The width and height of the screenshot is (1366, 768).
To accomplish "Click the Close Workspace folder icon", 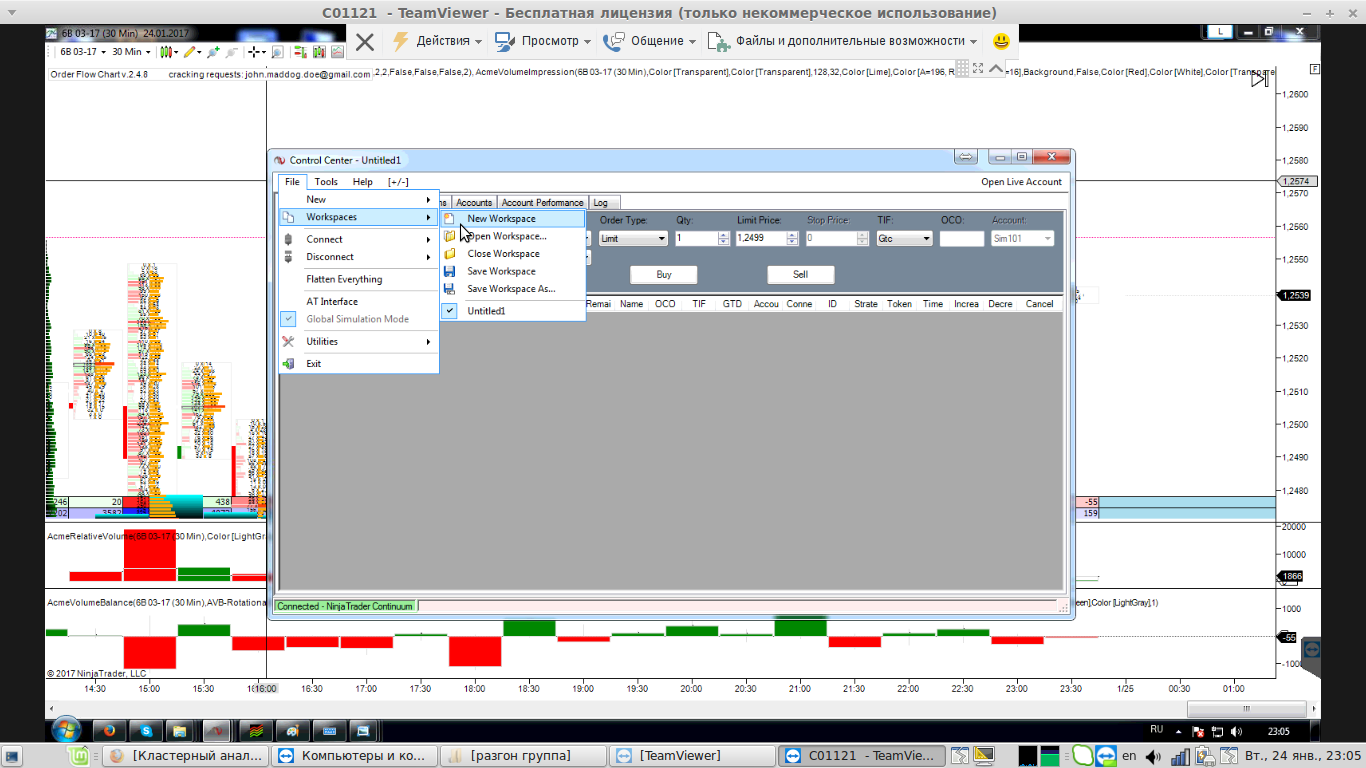I will tap(449, 254).
